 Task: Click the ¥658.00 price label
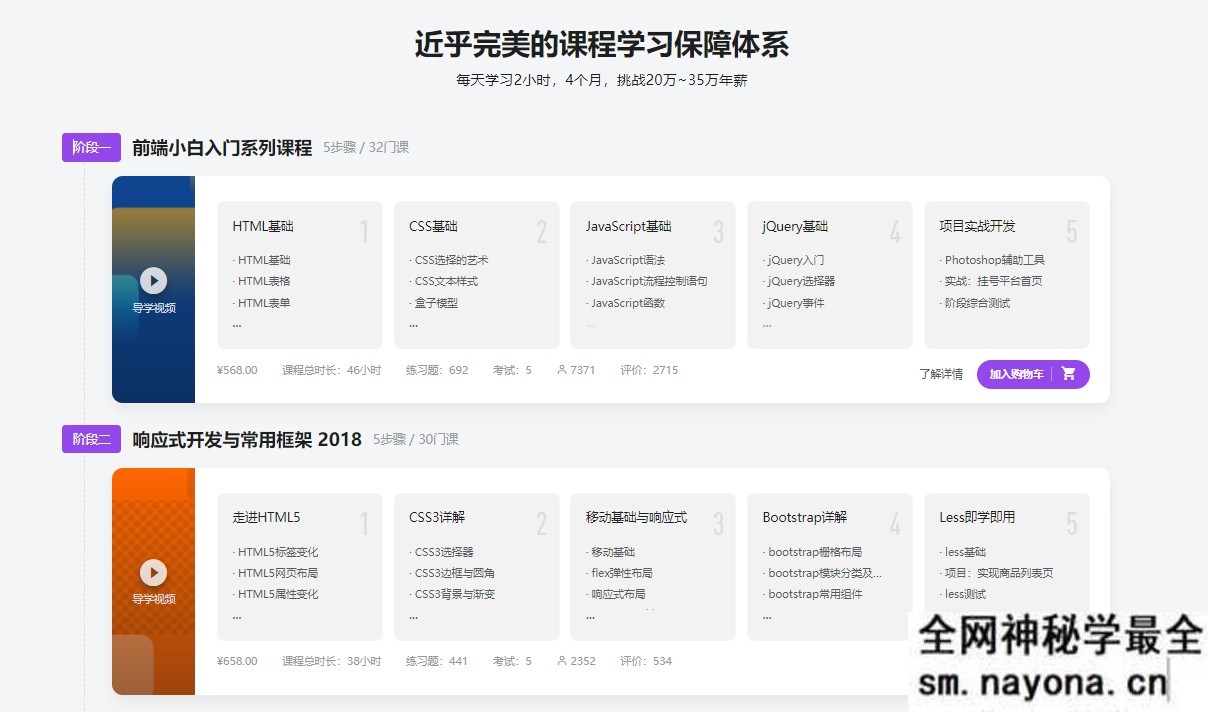click(237, 661)
